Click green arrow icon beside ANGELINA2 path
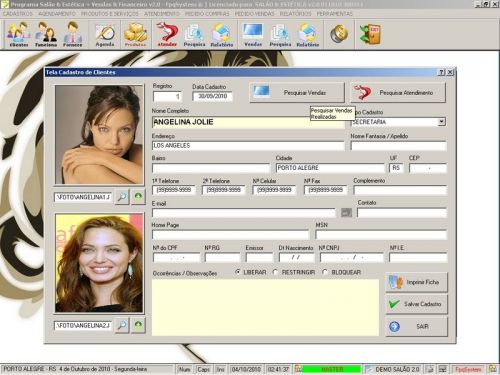This screenshot has height=375, width=500. coord(138,325)
